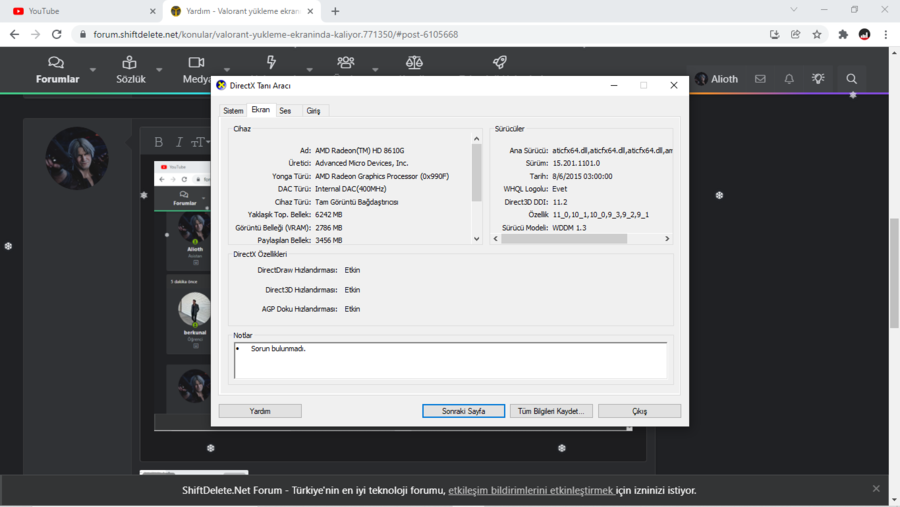Expand the Medya dropdown arrow

point(227,70)
